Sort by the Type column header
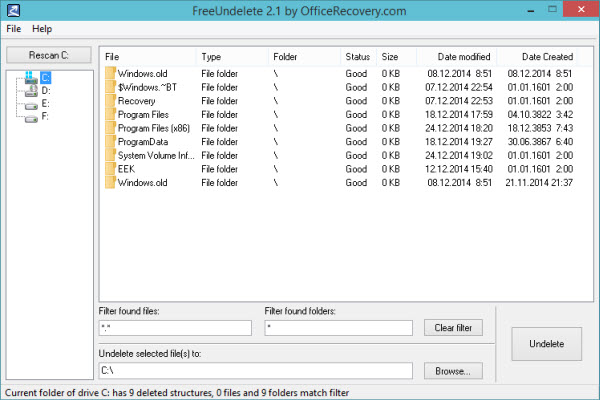The width and height of the screenshot is (600, 400). [x=232, y=57]
